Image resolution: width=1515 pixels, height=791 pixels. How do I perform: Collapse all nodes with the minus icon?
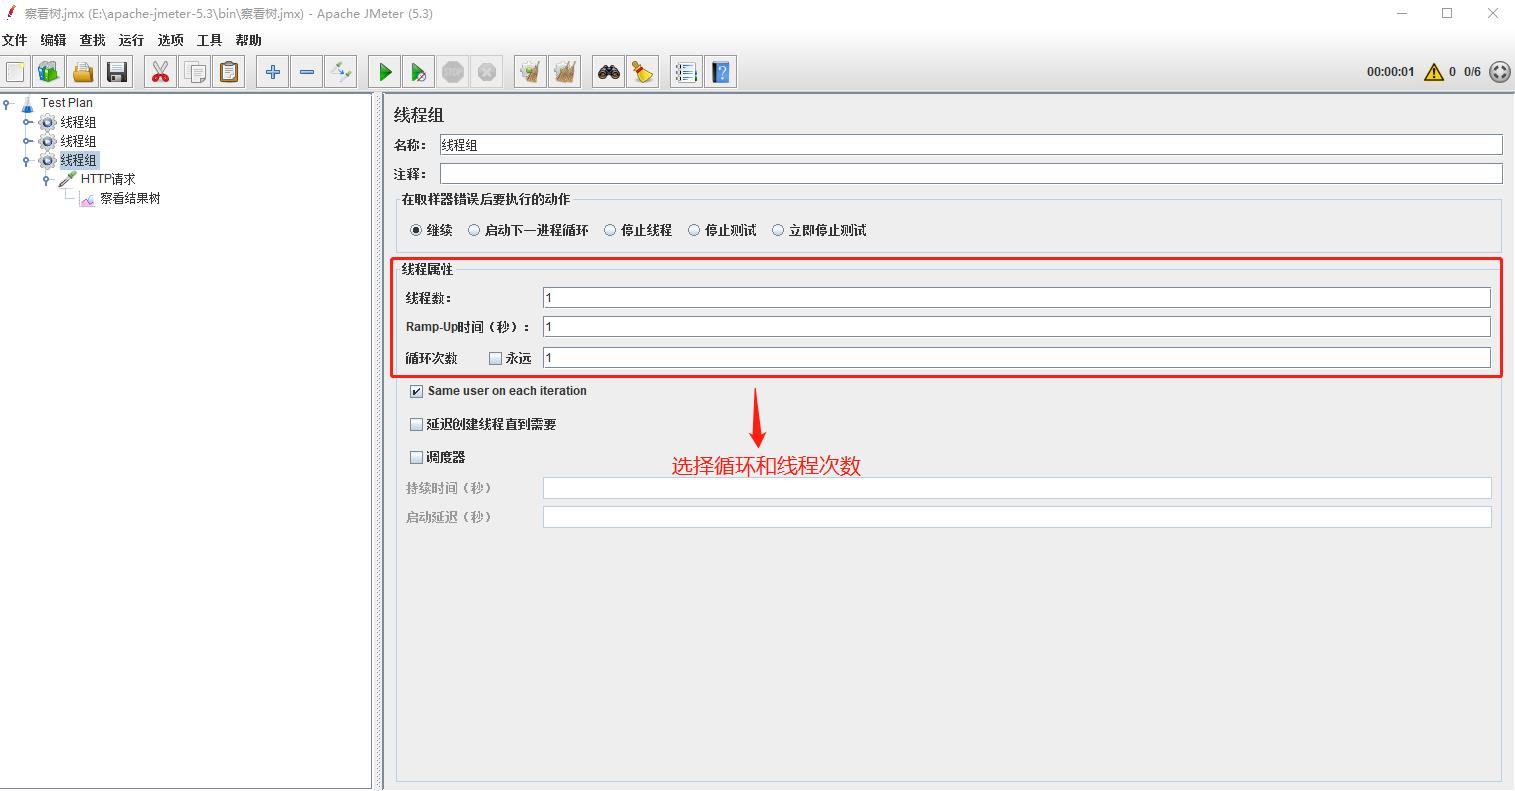tap(307, 72)
